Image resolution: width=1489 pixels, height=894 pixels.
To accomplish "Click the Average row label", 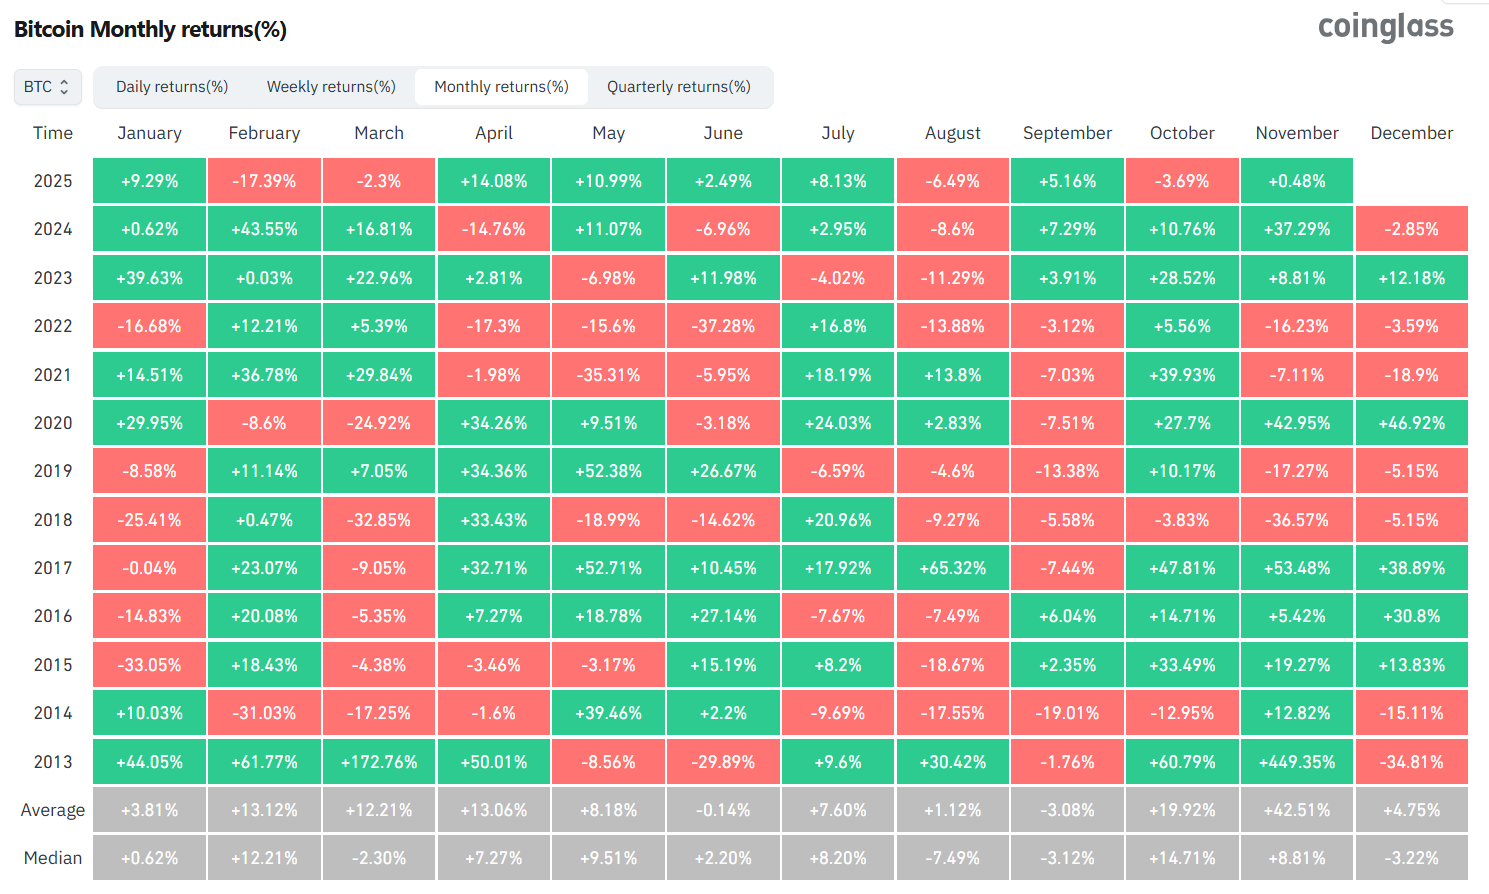I will coord(53,810).
